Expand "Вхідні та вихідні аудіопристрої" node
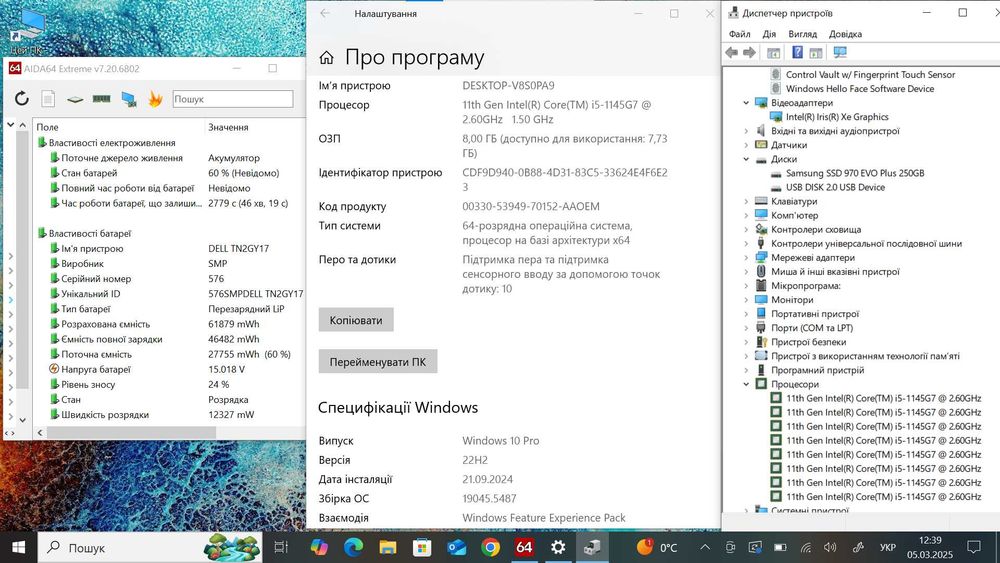Image resolution: width=1000 pixels, height=563 pixels. tap(746, 131)
